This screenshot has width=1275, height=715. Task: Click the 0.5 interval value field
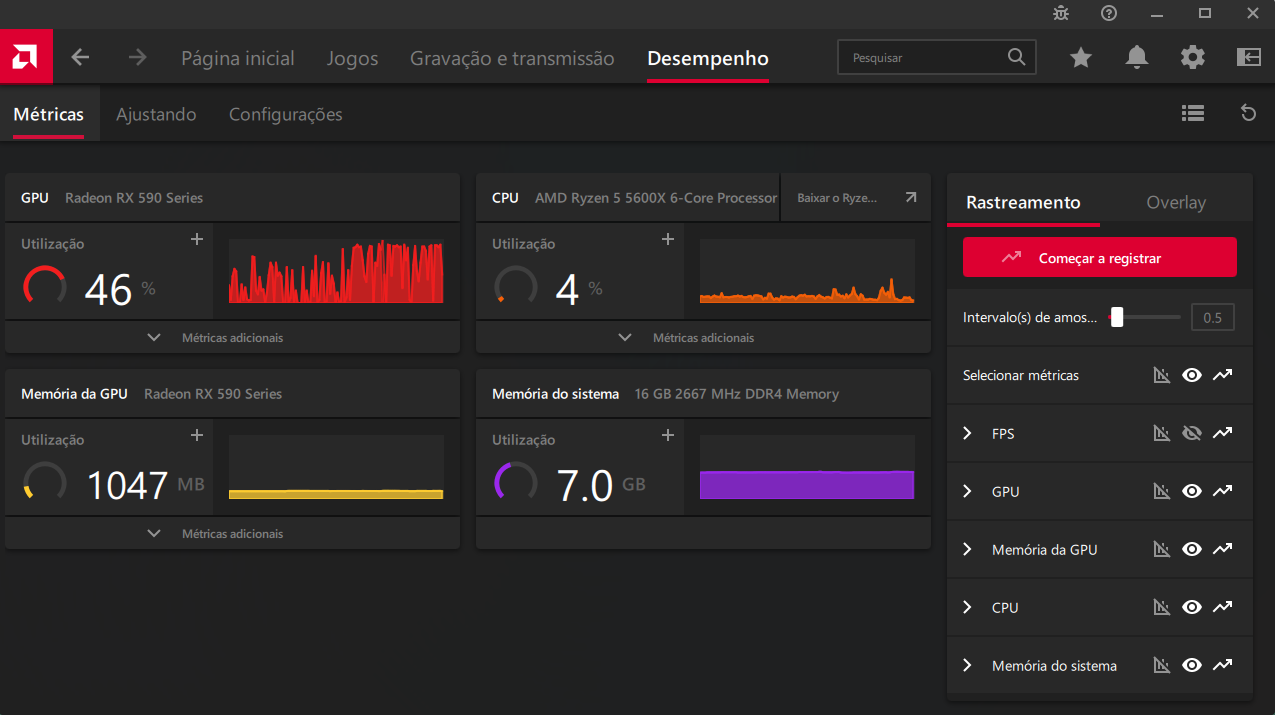(x=1213, y=318)
